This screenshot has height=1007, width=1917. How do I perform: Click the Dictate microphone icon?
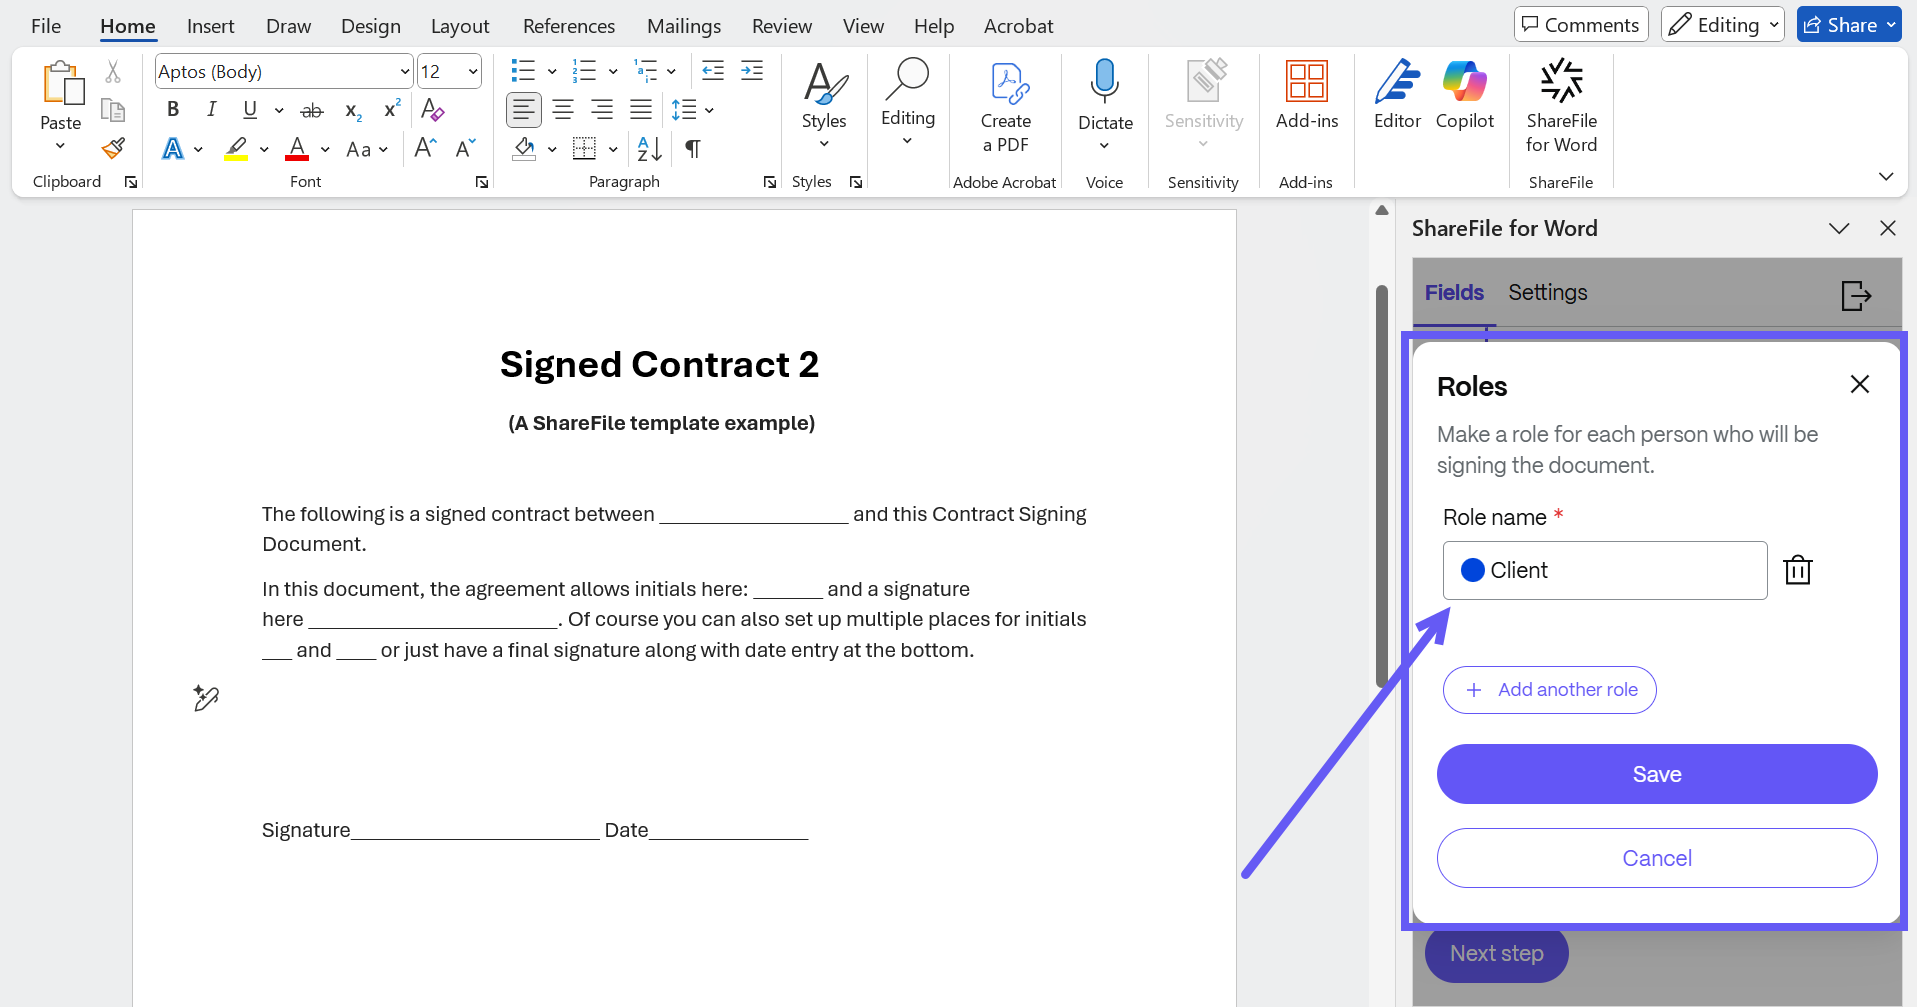[x=1104, y=82]
